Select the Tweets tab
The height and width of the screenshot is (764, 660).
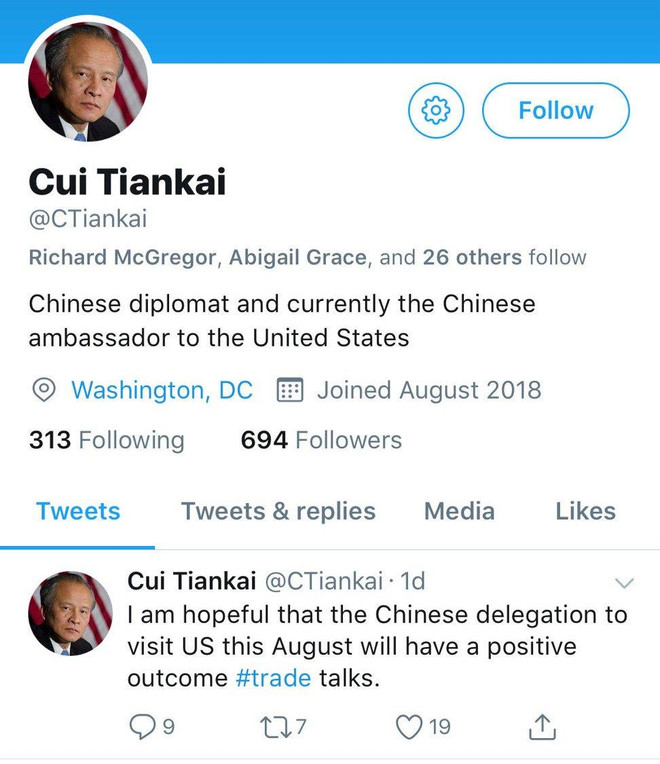(78, 511)
